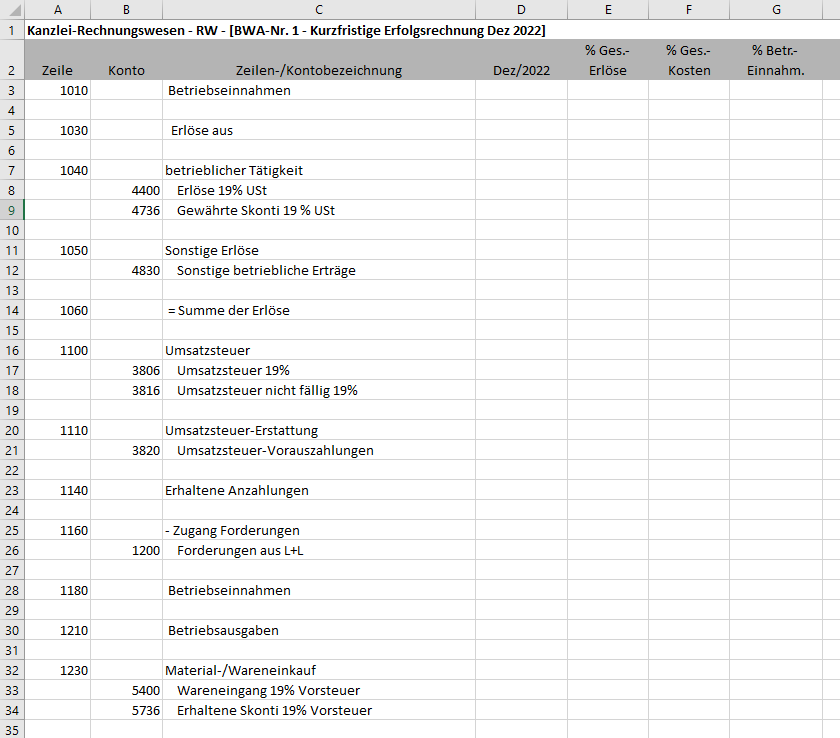Click account number 4830
The image size is (840, 738).
126,270
